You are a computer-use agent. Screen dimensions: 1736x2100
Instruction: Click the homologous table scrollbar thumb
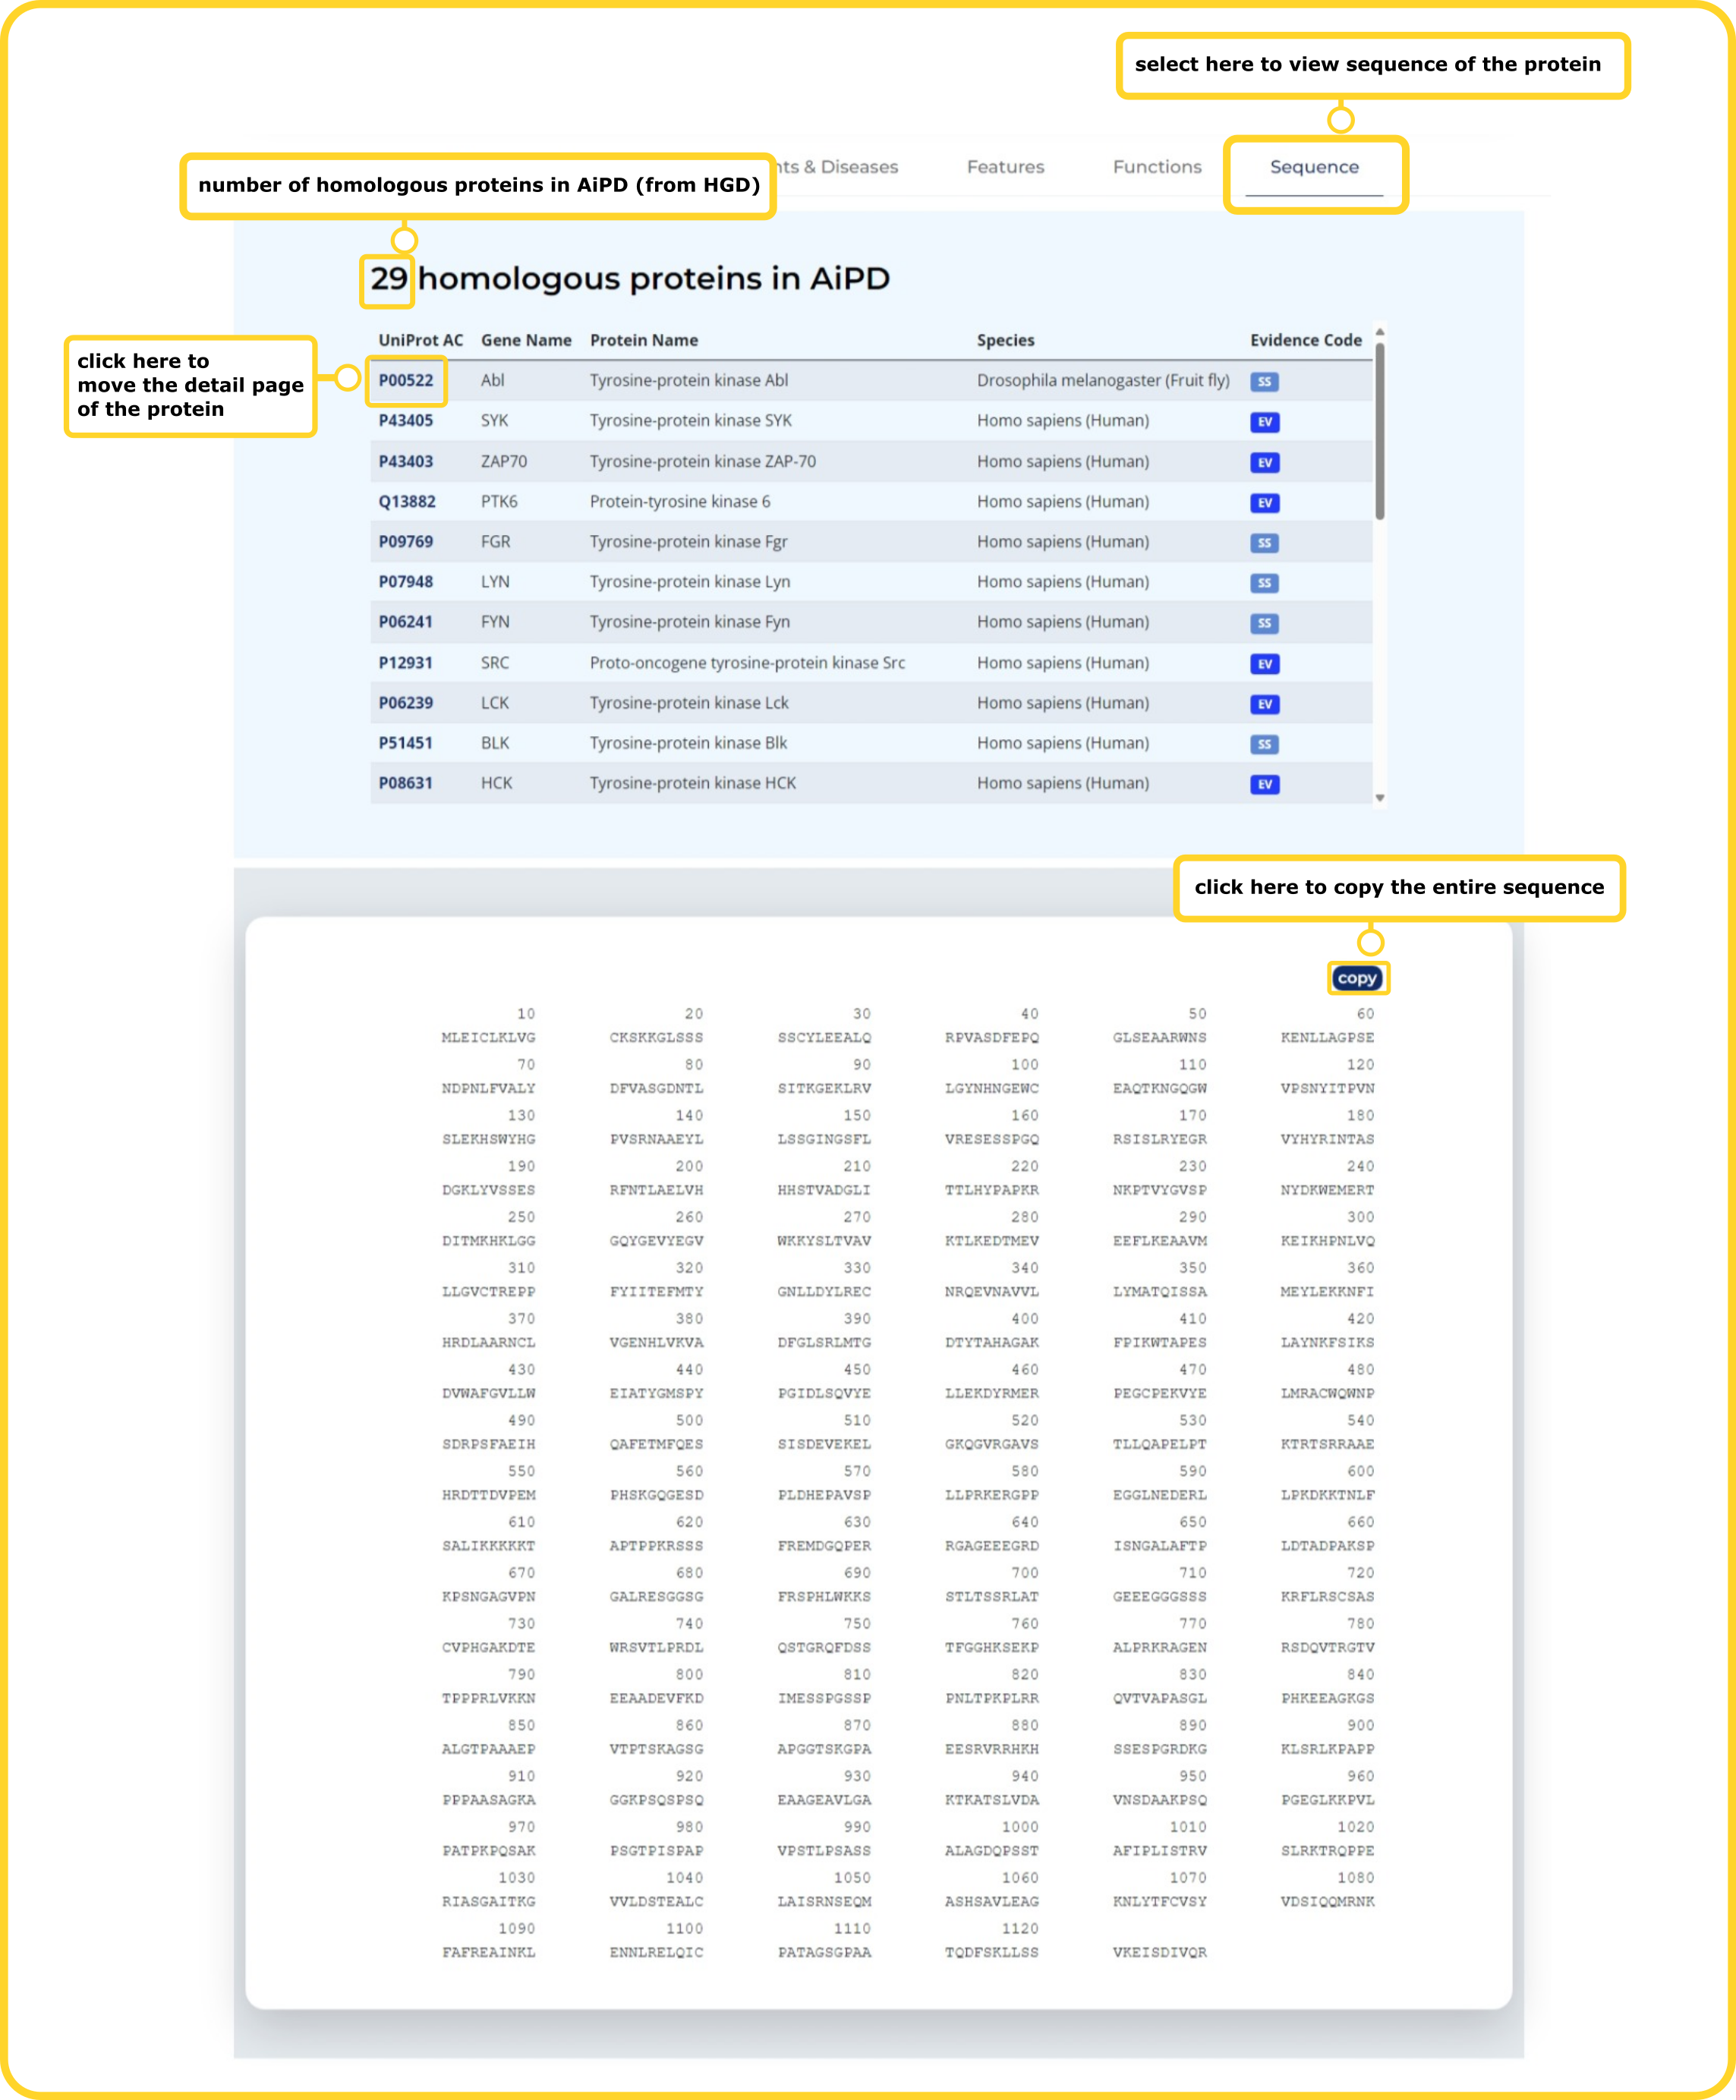point(1380,431)
